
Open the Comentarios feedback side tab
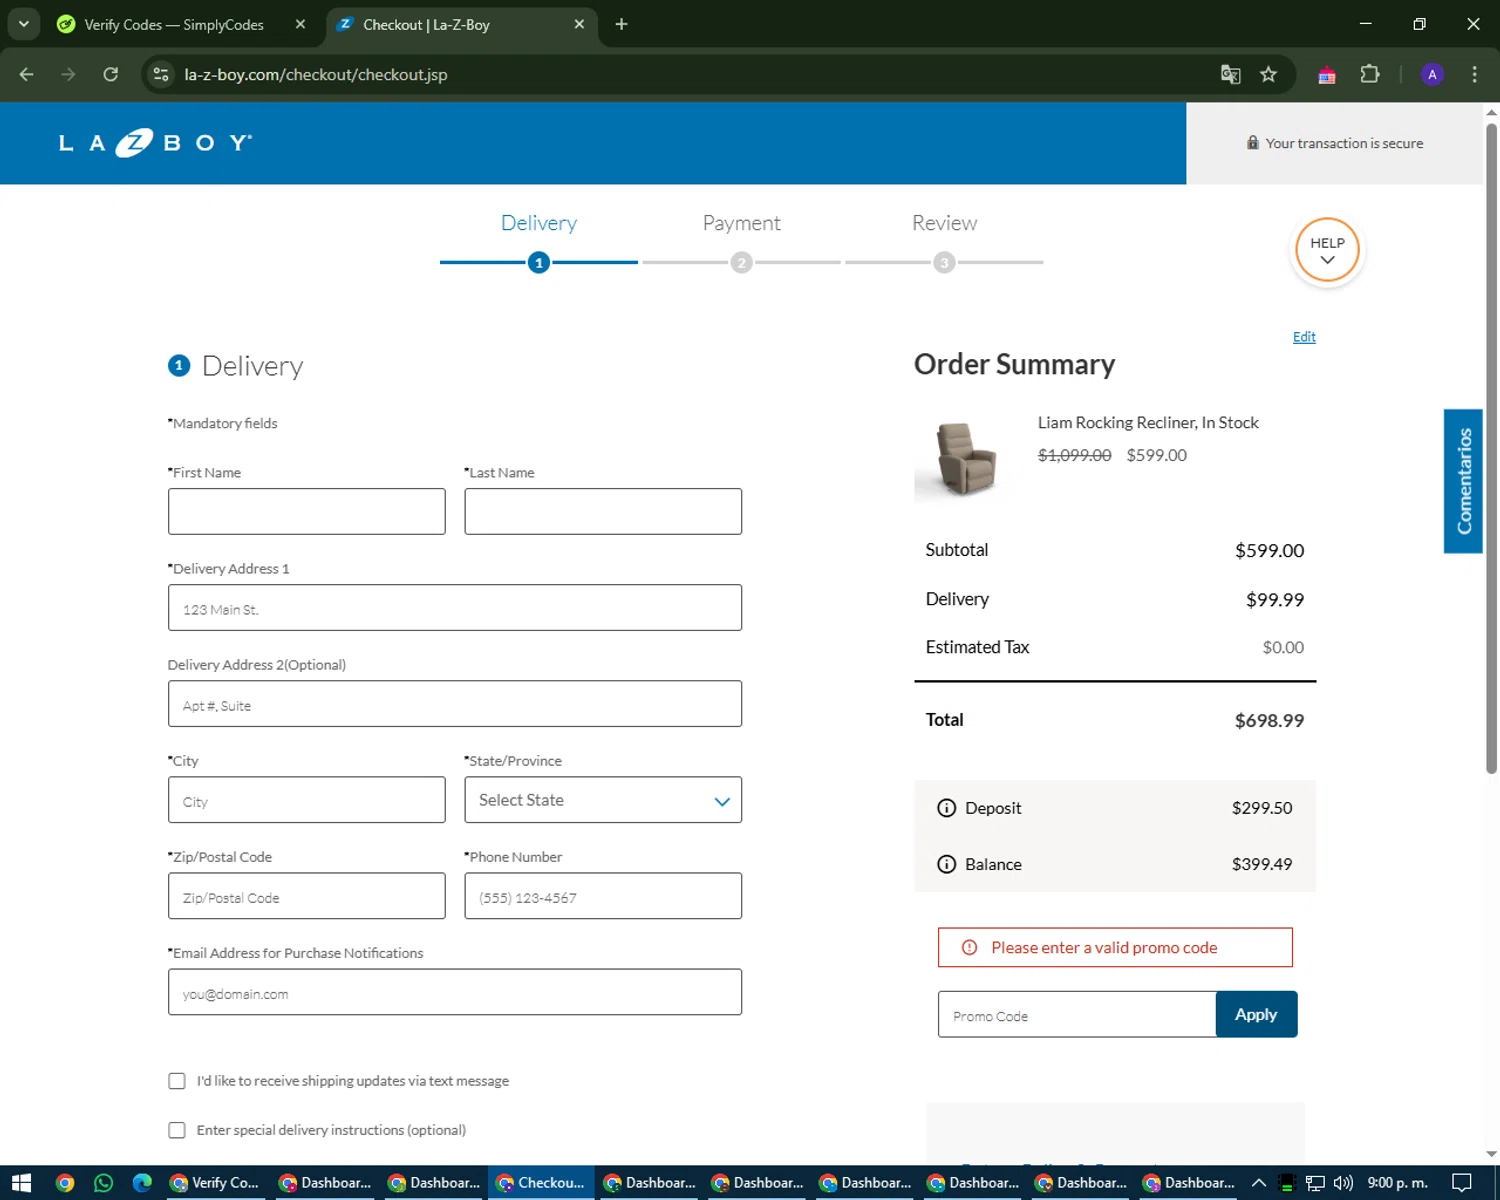click(1463, 481)
